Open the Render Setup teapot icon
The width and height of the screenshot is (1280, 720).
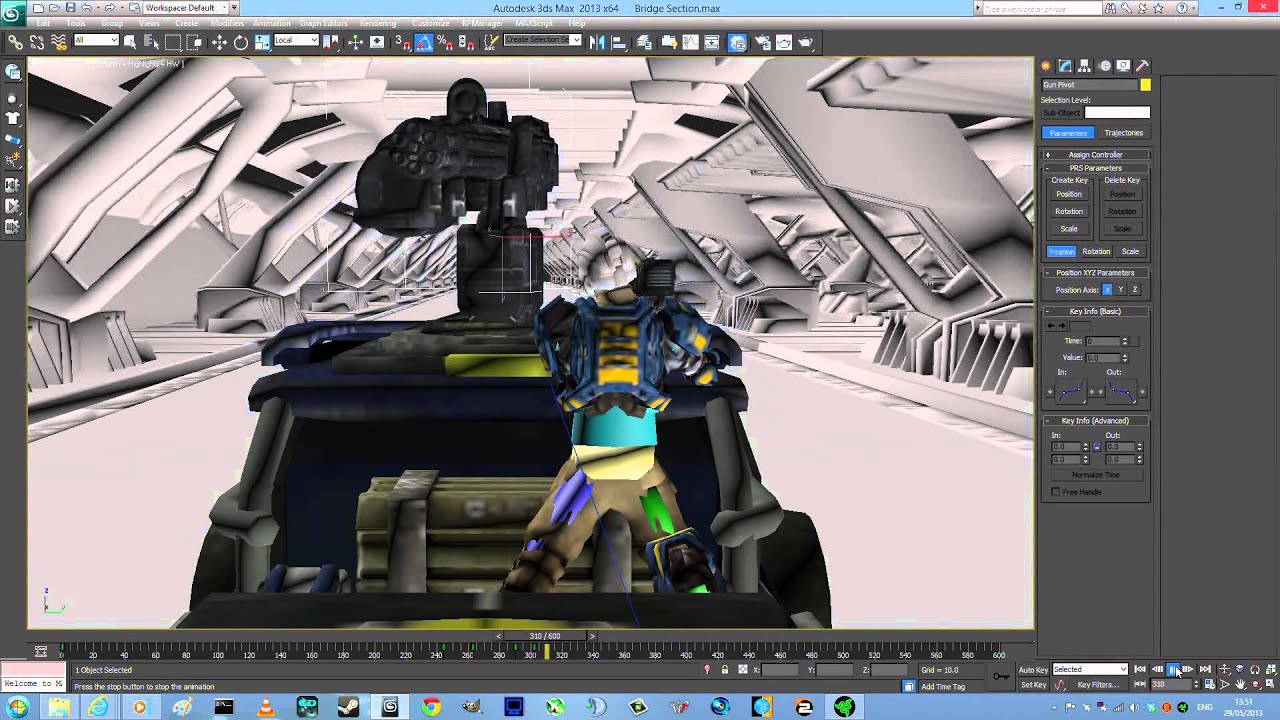762,42
